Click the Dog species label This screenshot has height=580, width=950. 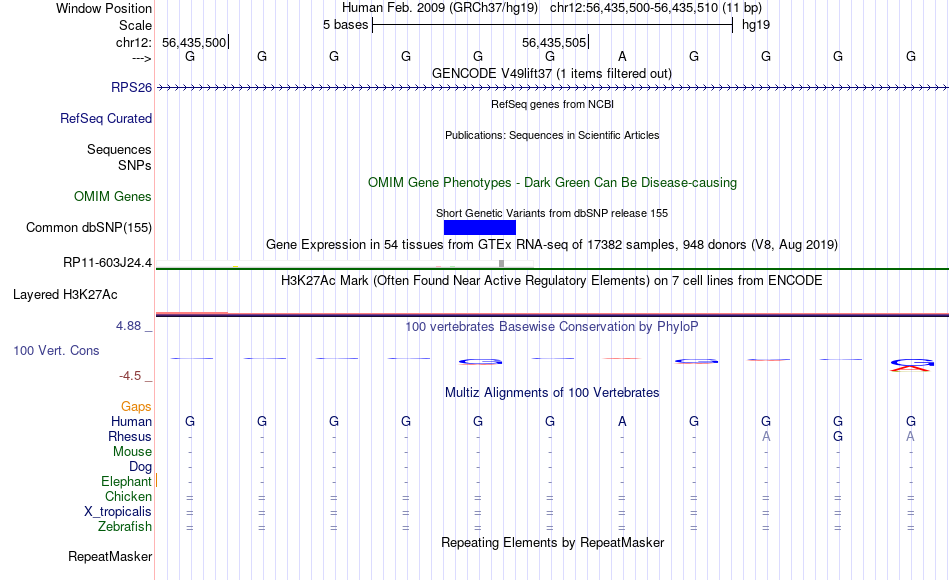click(x=140, y=466)
